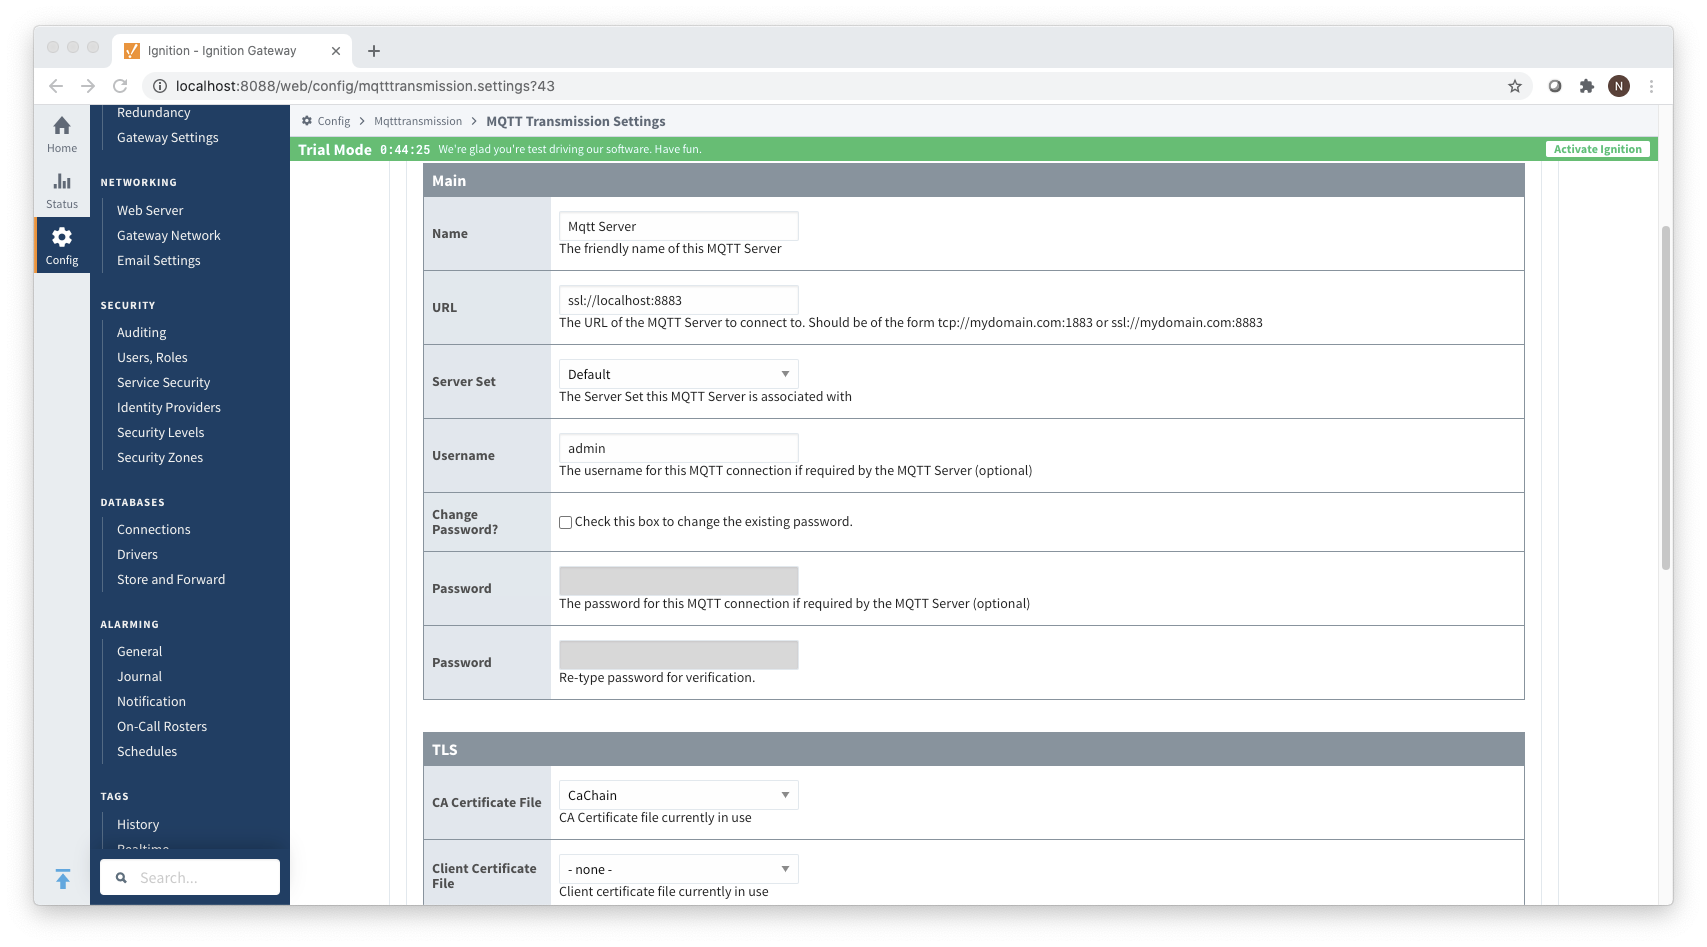The height and width of the screenshot is (947, 1707).
Task: Click the browser back arrow
Action: tap(56, 86)
